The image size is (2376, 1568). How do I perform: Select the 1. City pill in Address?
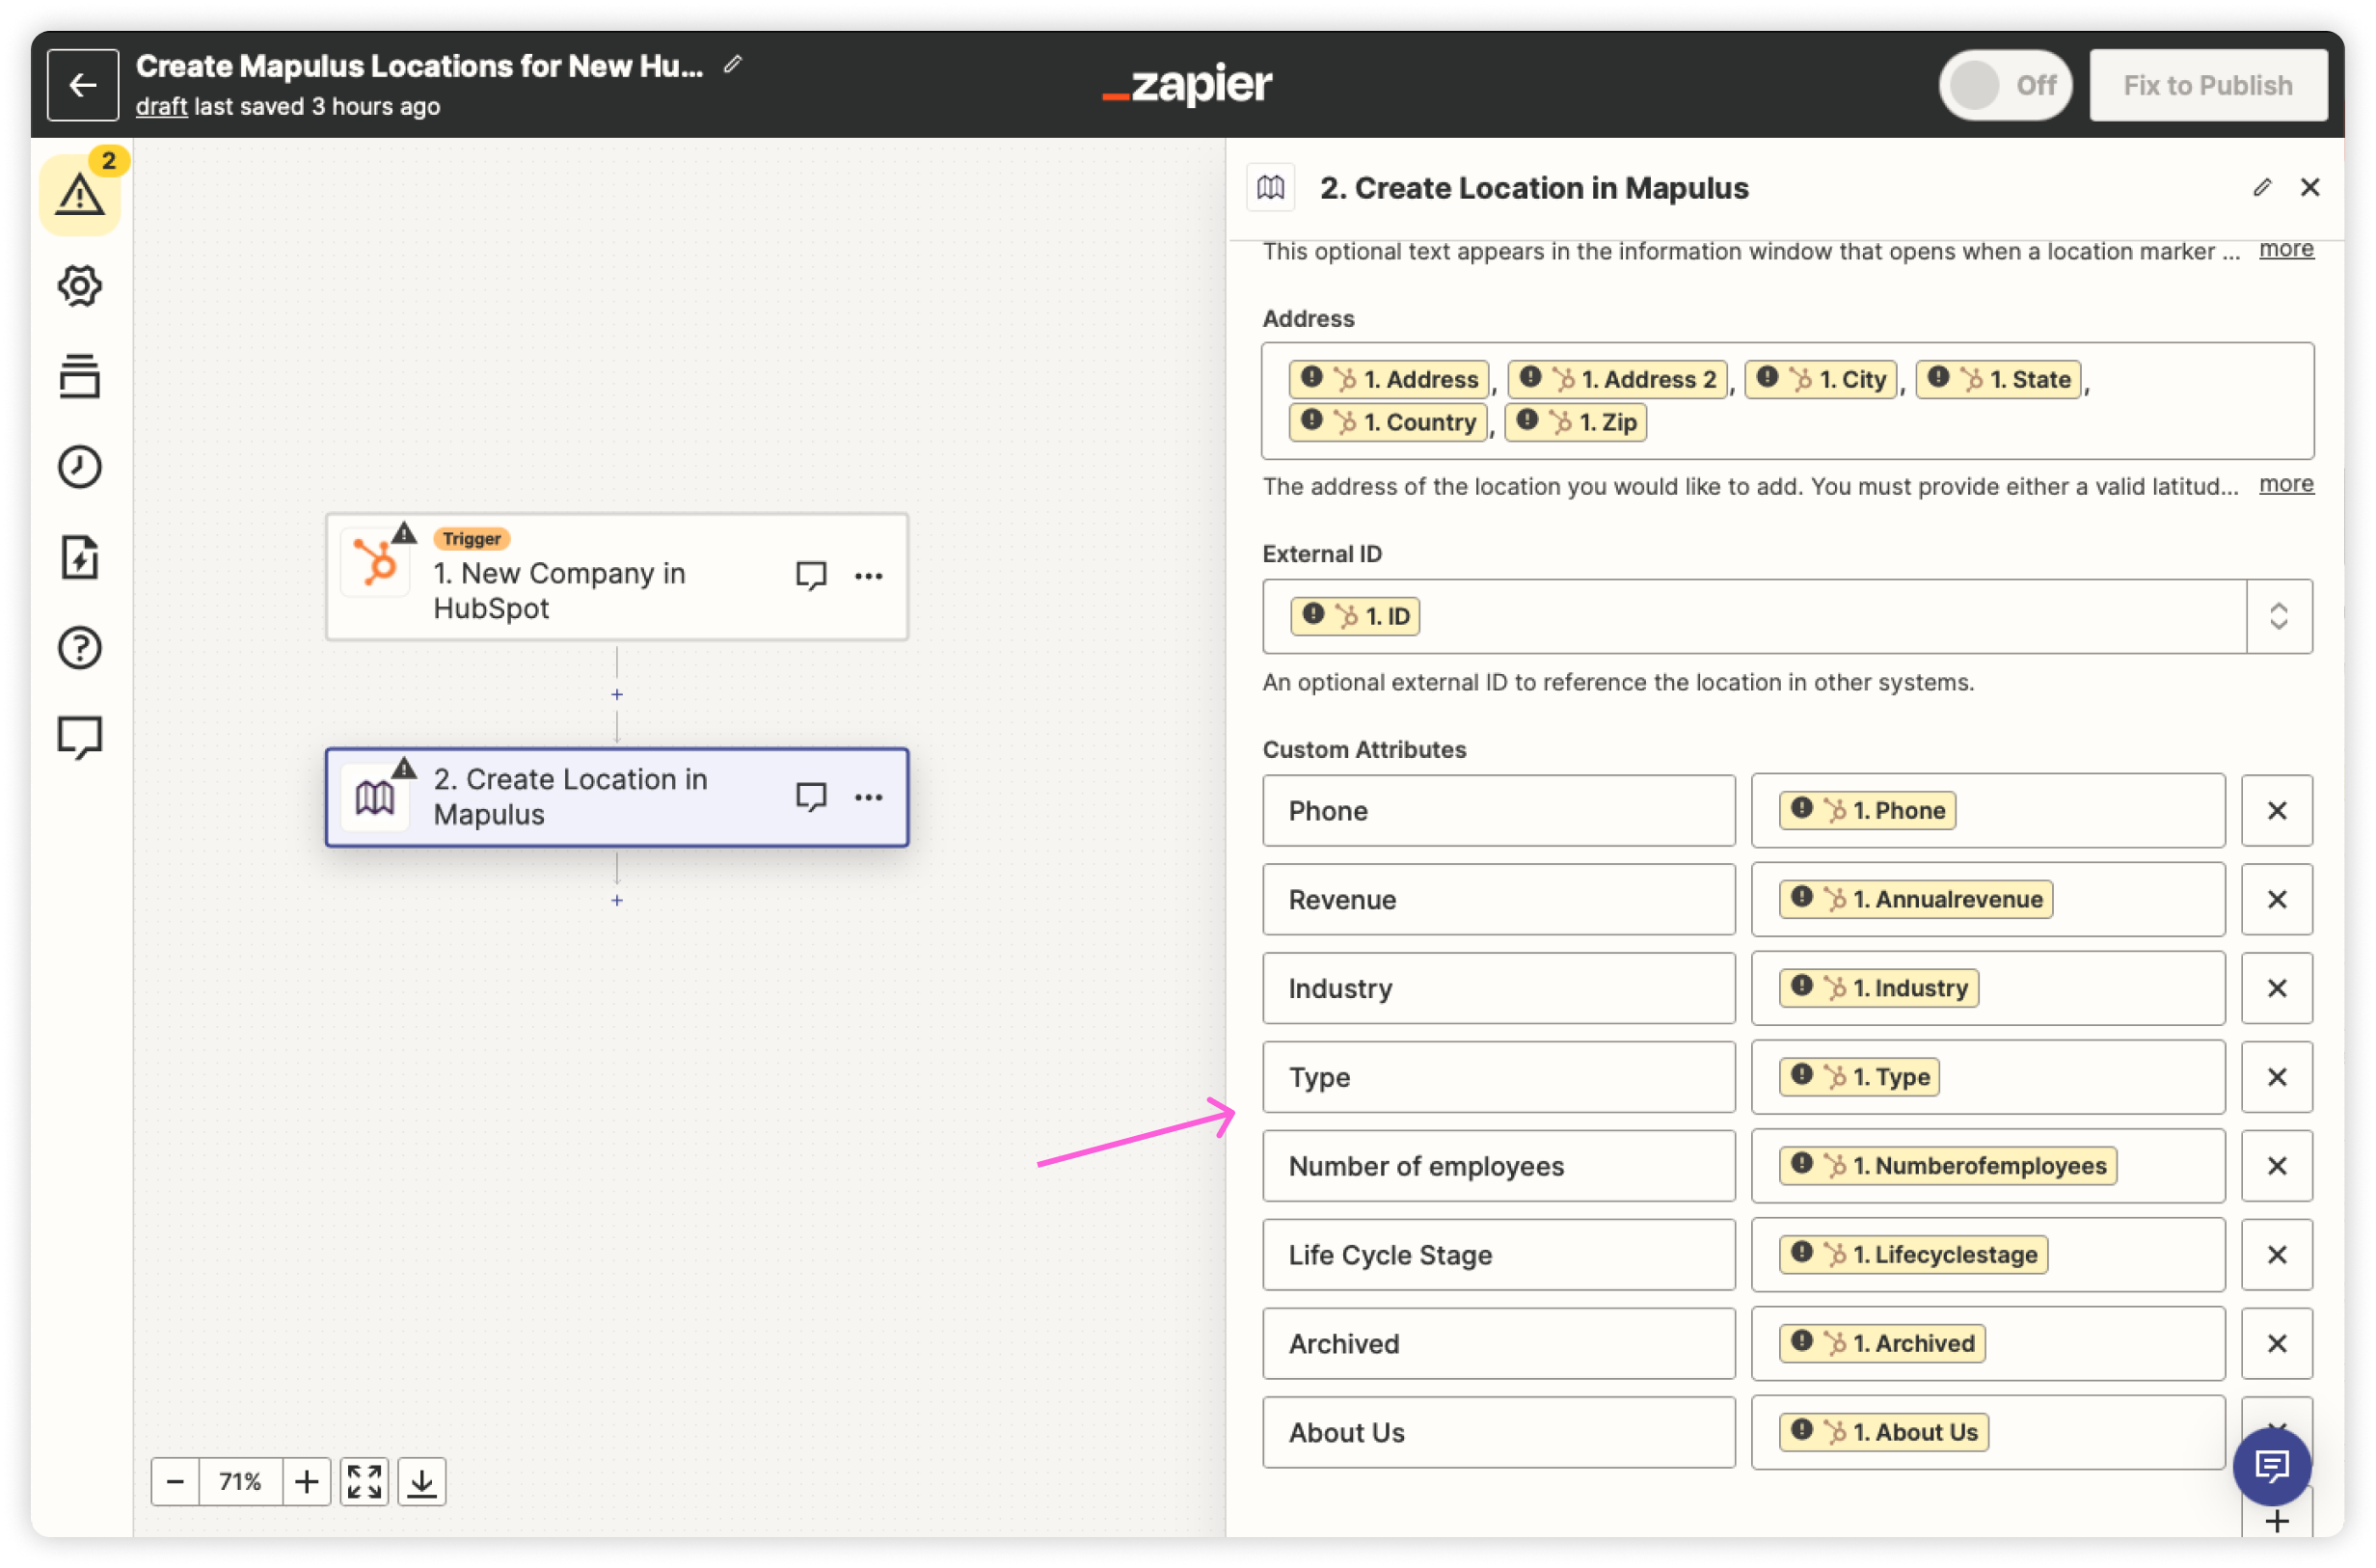1820,380
